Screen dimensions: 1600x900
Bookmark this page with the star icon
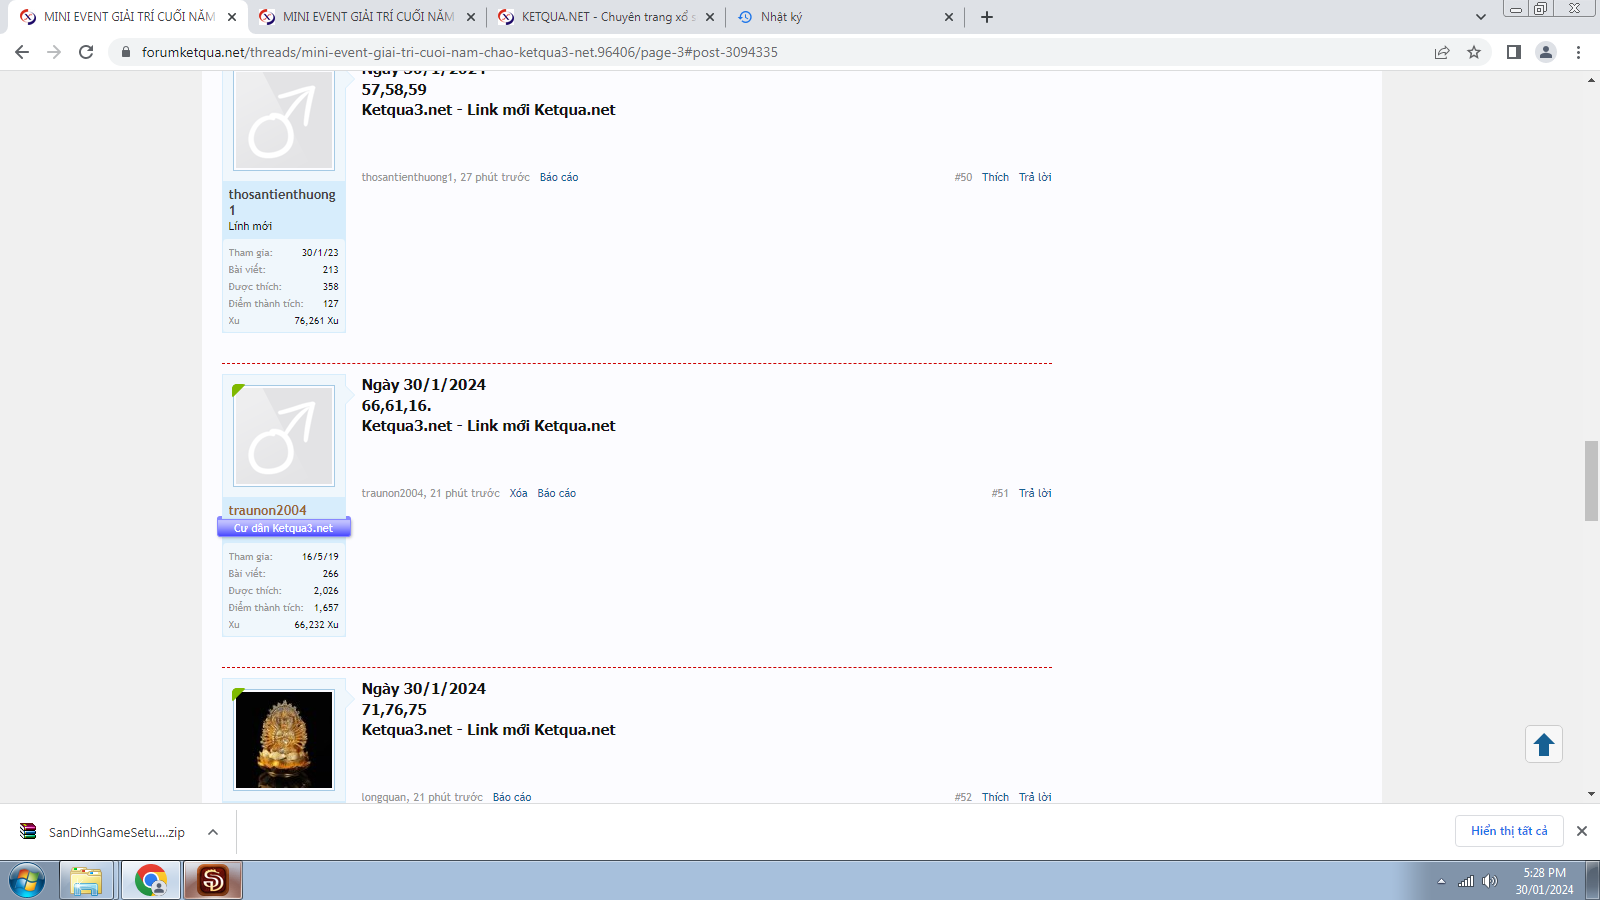(1474, 52)
